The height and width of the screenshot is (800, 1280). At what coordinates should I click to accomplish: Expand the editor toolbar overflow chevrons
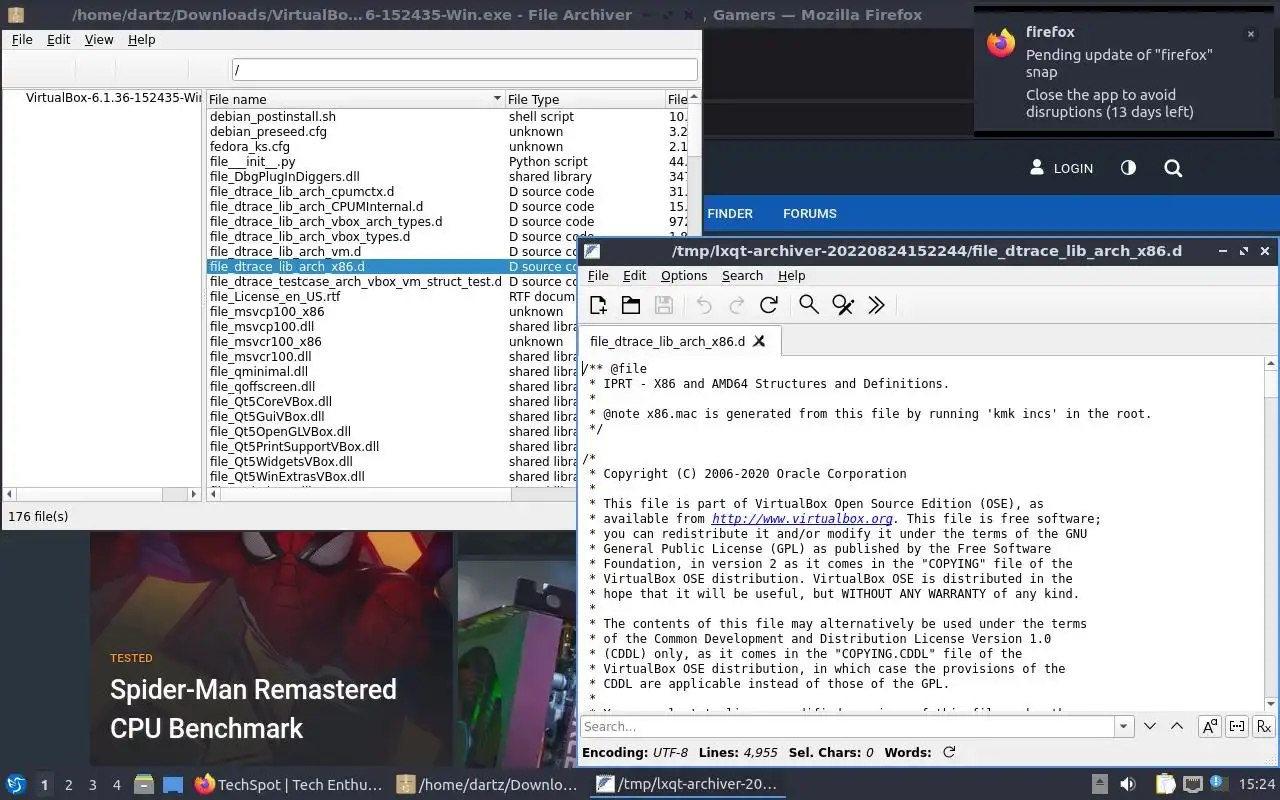(x=877, y=306)
